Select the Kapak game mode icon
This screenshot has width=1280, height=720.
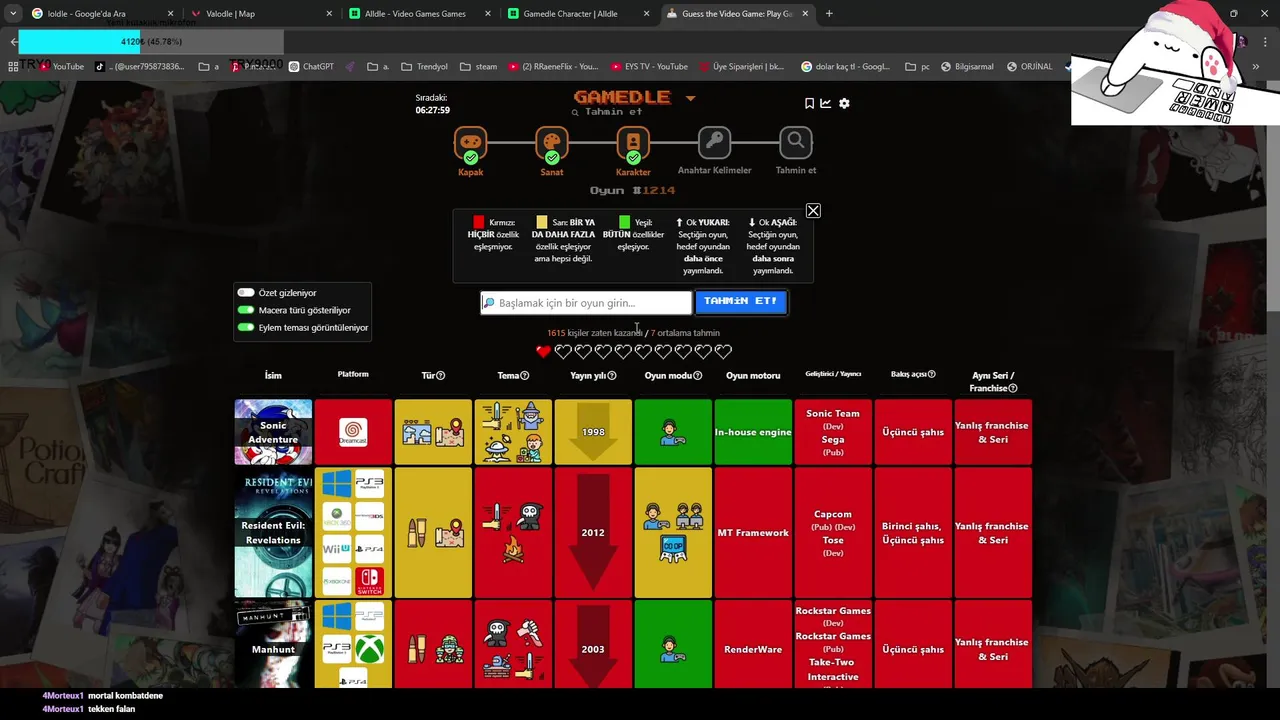click(470, 144)
